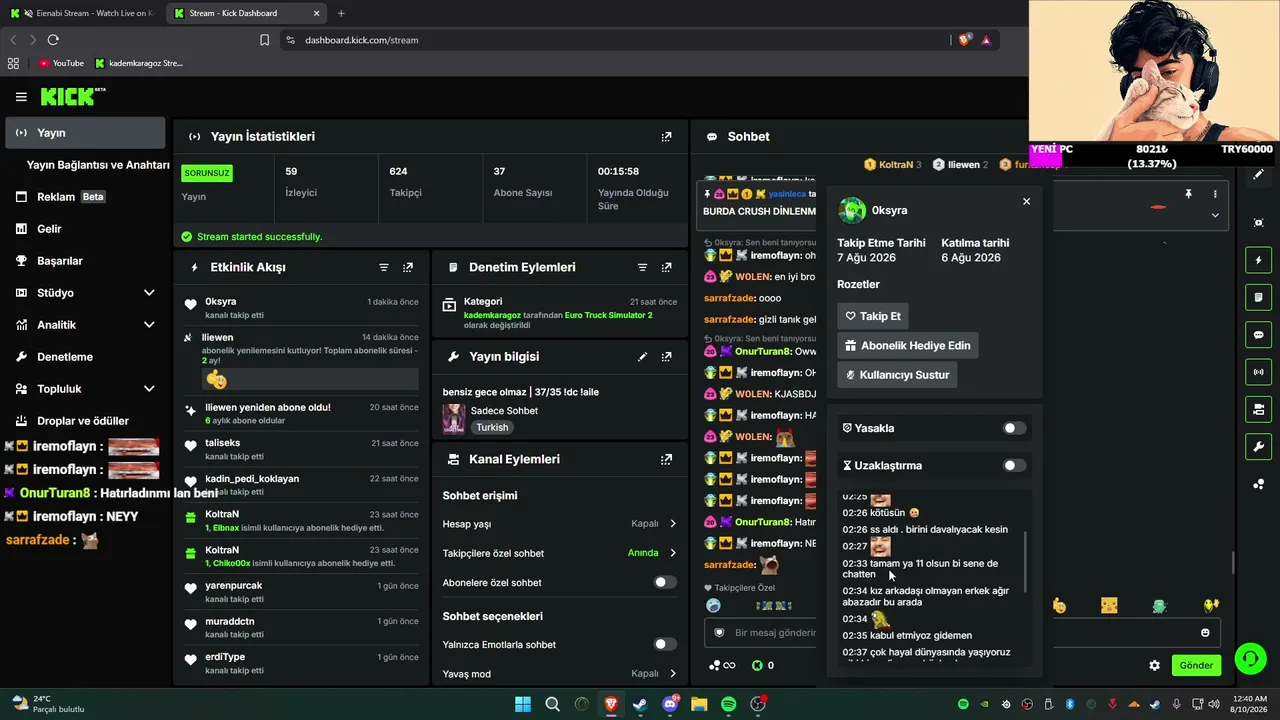Screen dimensions: 1280x720
Task: Open the Denetleme page
Action: [84, 357]
